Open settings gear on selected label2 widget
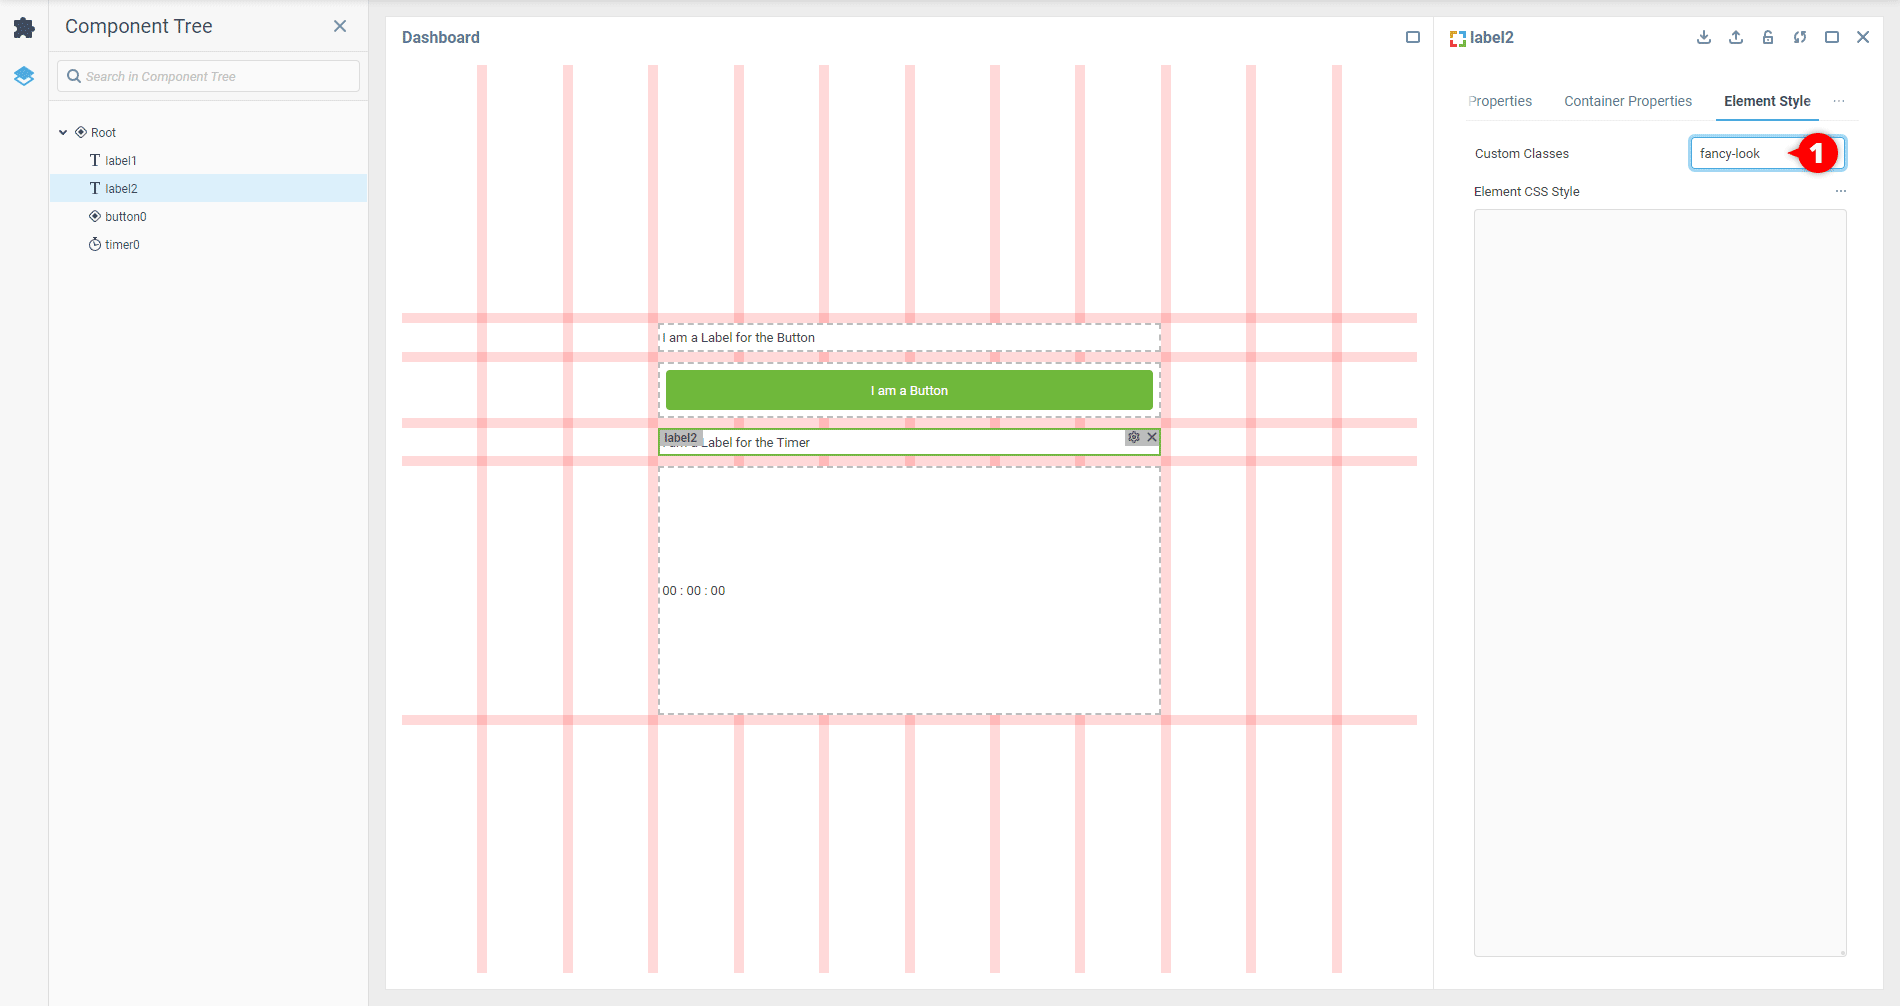The height and width of the screenshot is (1006, 1900). [x=1134, y=437]
